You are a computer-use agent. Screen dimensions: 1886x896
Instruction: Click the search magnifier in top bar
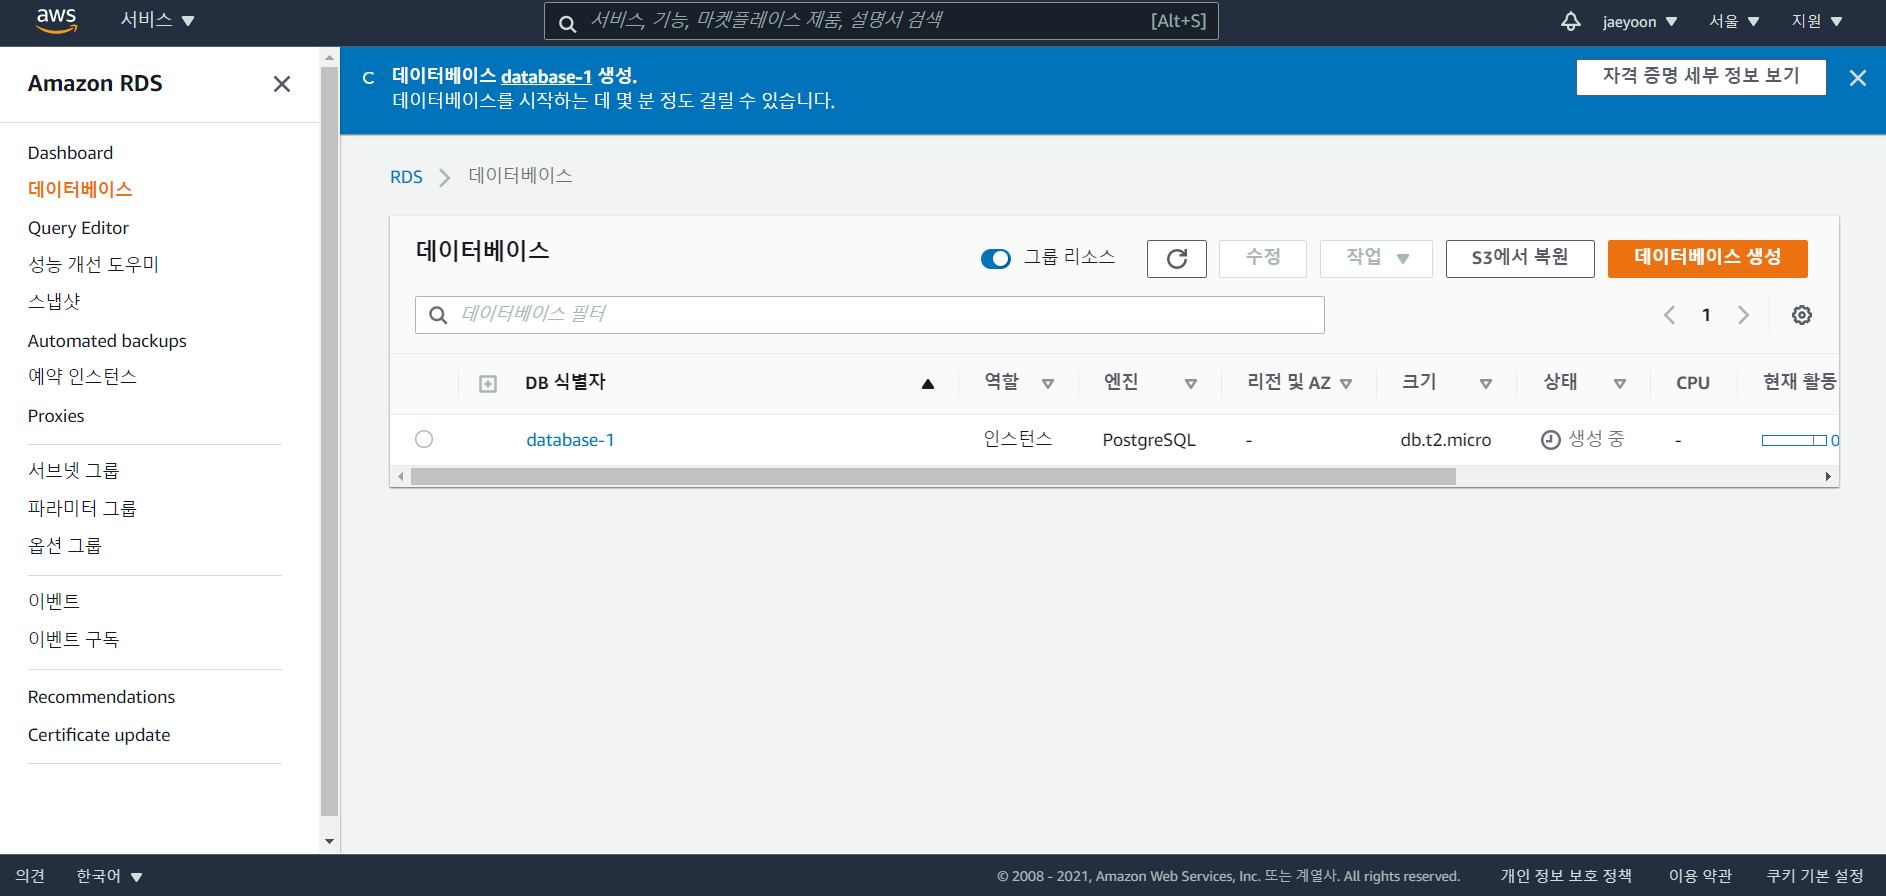pos(567,22)
